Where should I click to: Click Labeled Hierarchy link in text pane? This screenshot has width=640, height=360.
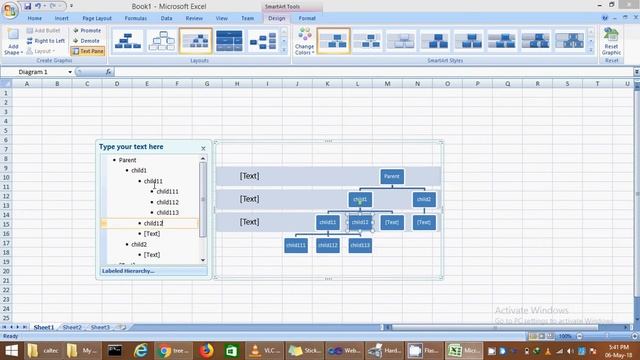point(128,271)
